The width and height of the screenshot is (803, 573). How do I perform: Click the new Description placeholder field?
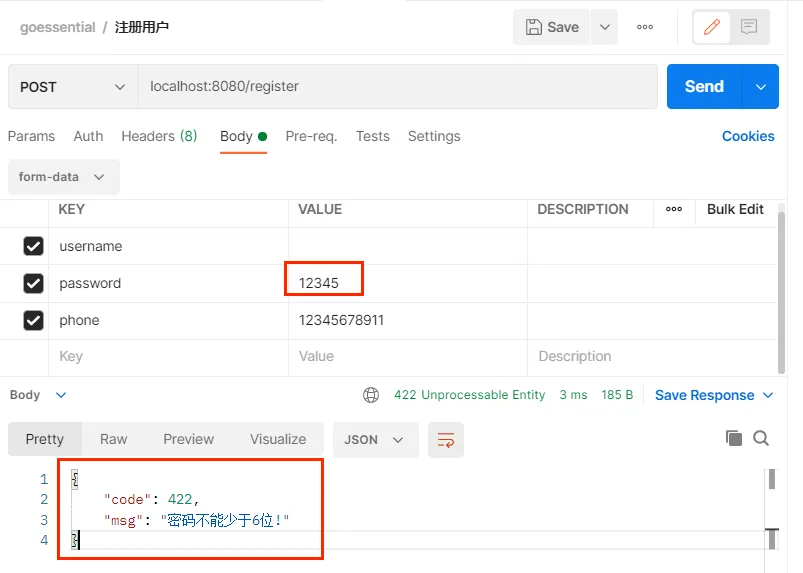(652, 356)
